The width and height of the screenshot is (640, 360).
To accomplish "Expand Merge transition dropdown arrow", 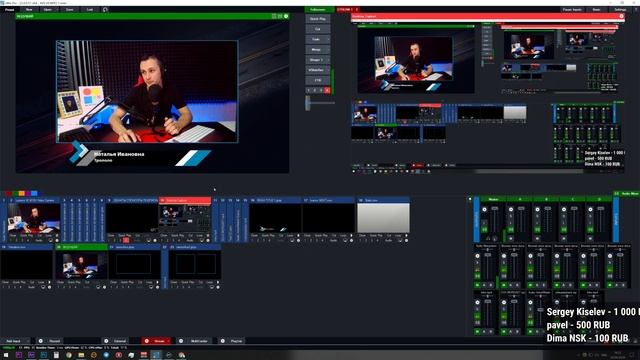I will click(328, 49).
